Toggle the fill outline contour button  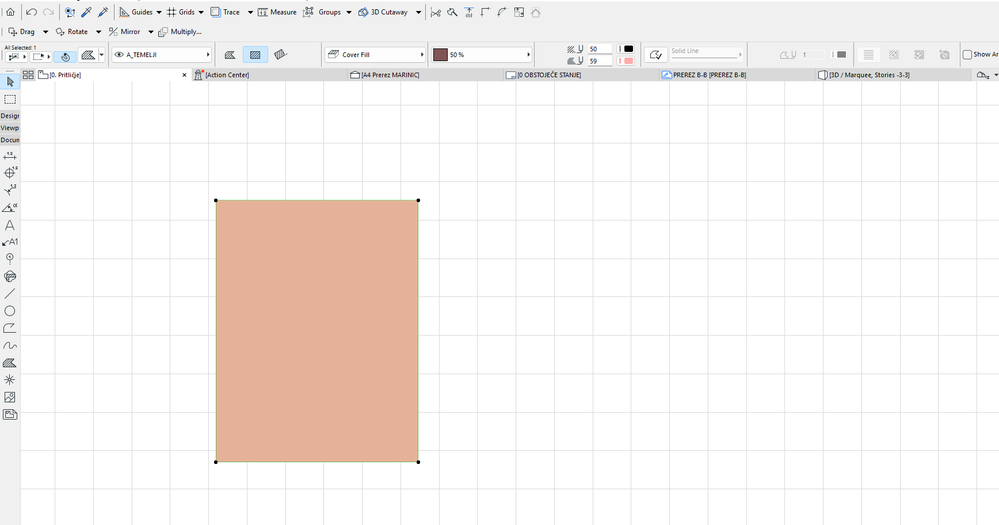point(655,55)
